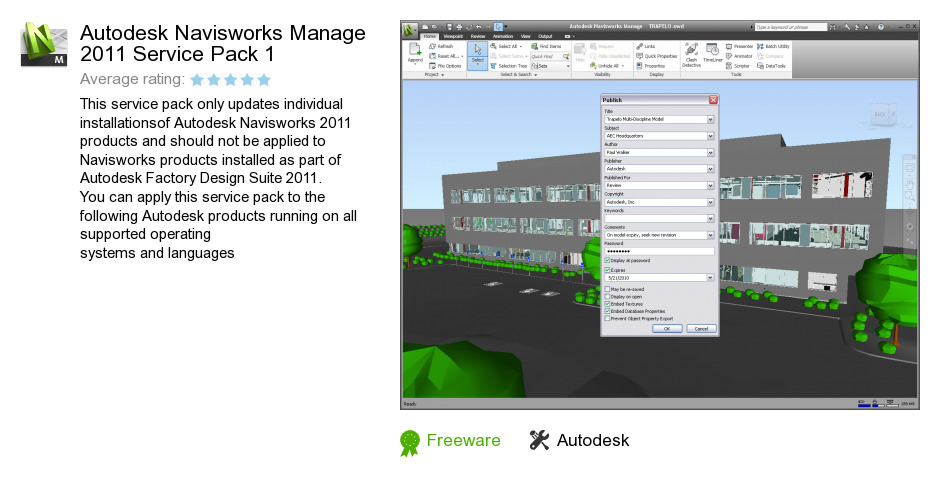Activate the Select arrow tool
The width and height of the screenshot is (940, 487).
pyautogui.click(x=478, y=50)
